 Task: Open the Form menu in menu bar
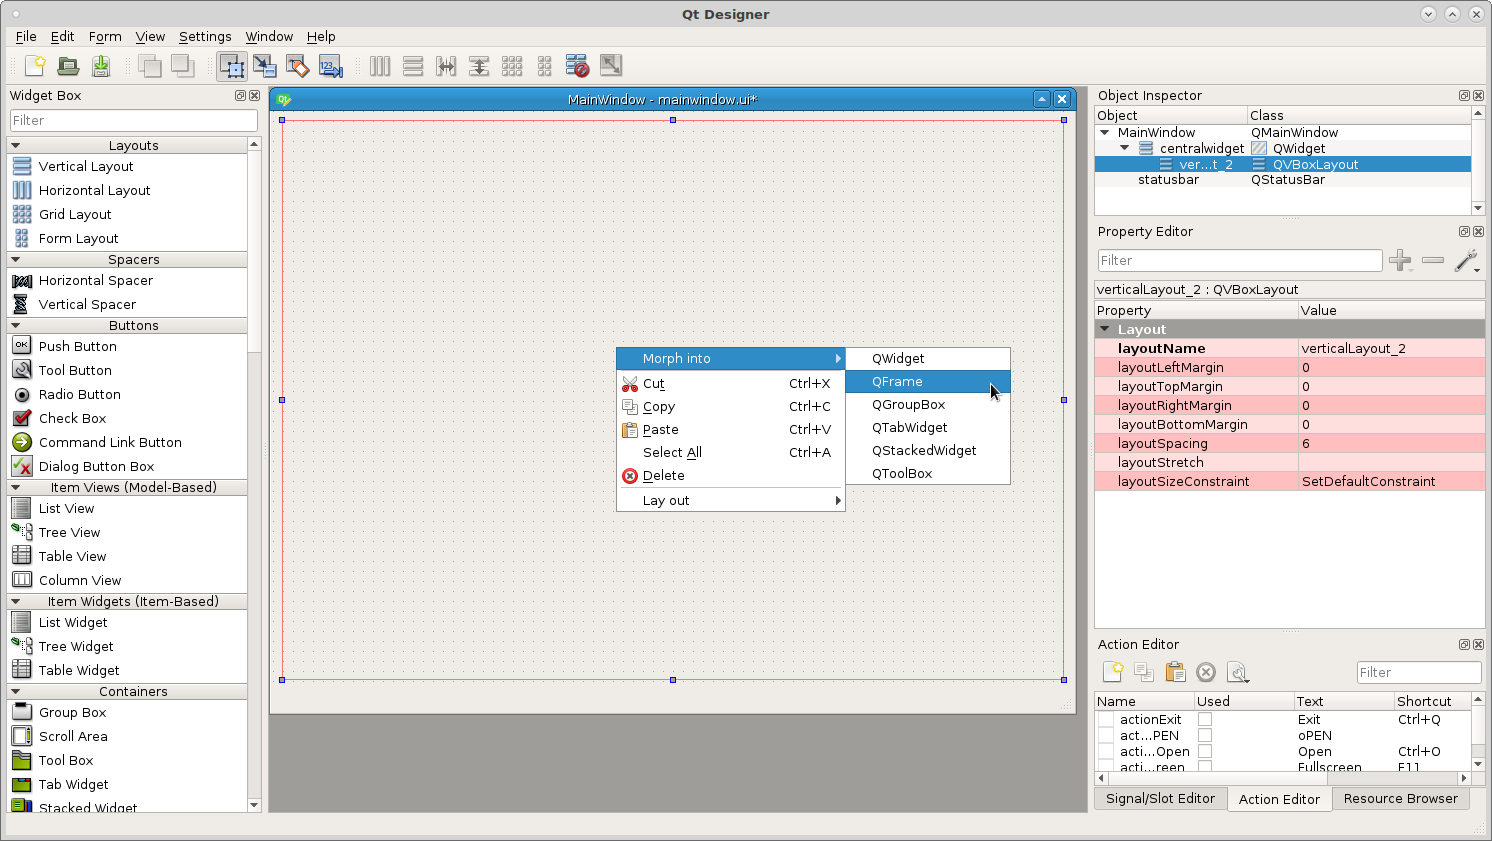(x=105, y=37)
